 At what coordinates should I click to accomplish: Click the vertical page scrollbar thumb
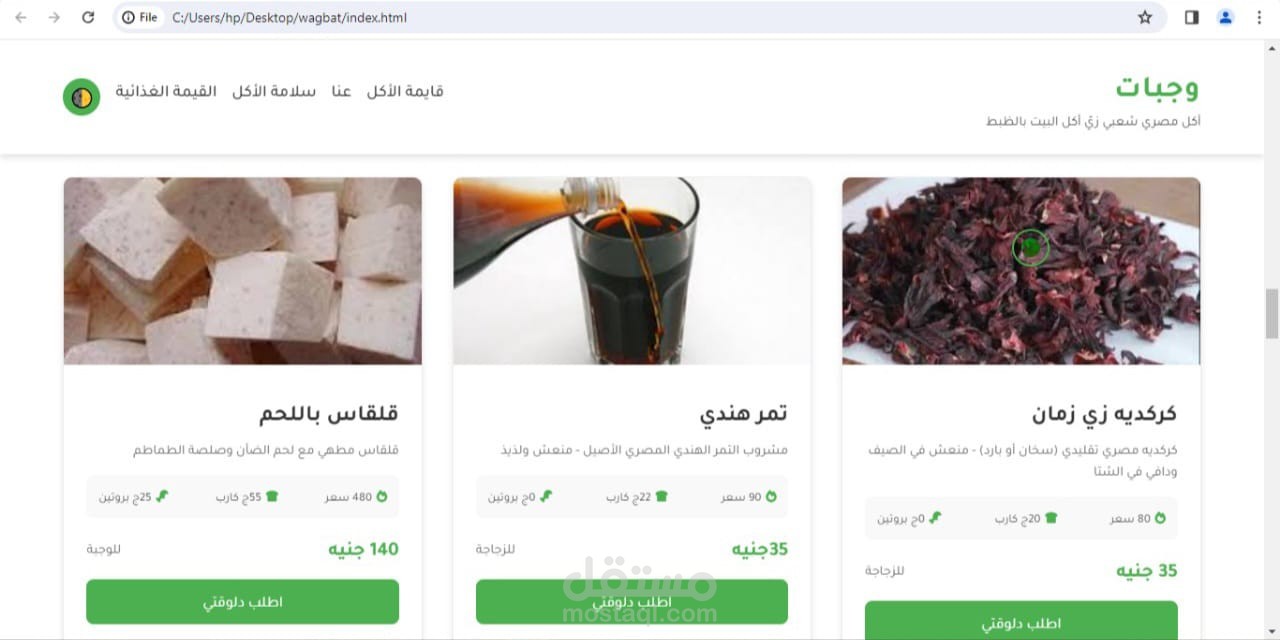(1272, 314)
